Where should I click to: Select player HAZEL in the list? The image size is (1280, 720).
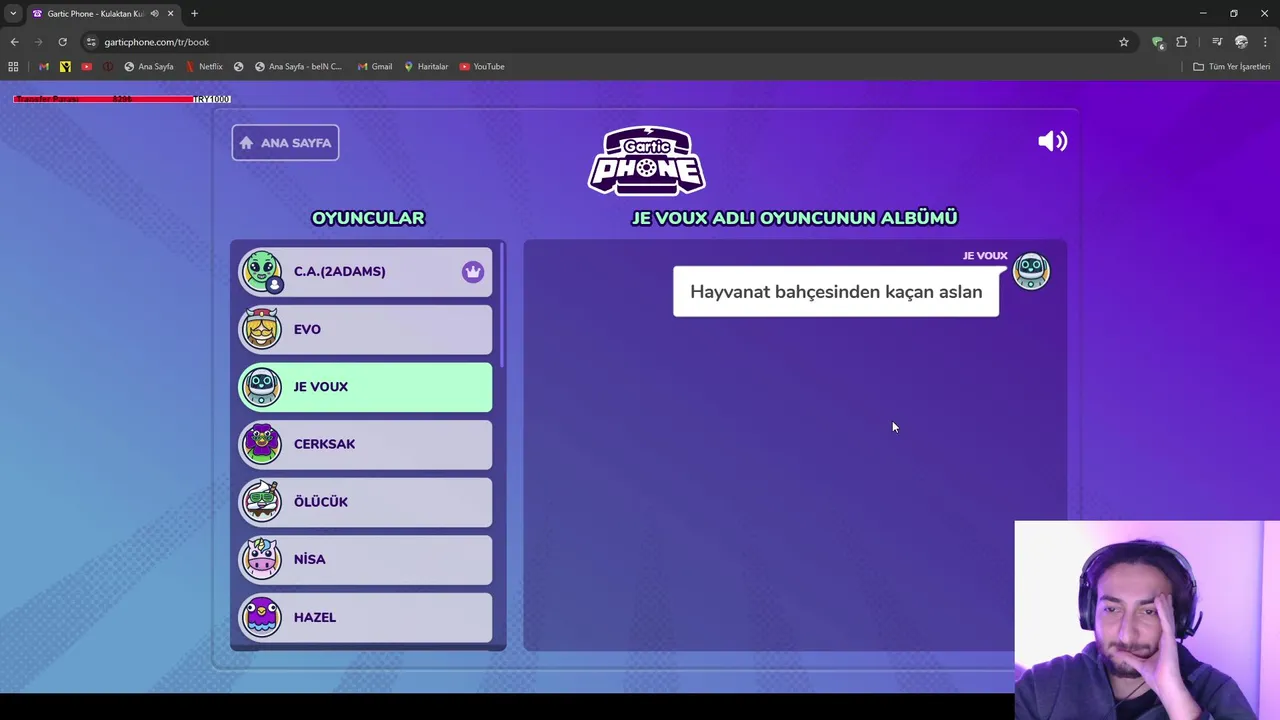tap(365, 617)
